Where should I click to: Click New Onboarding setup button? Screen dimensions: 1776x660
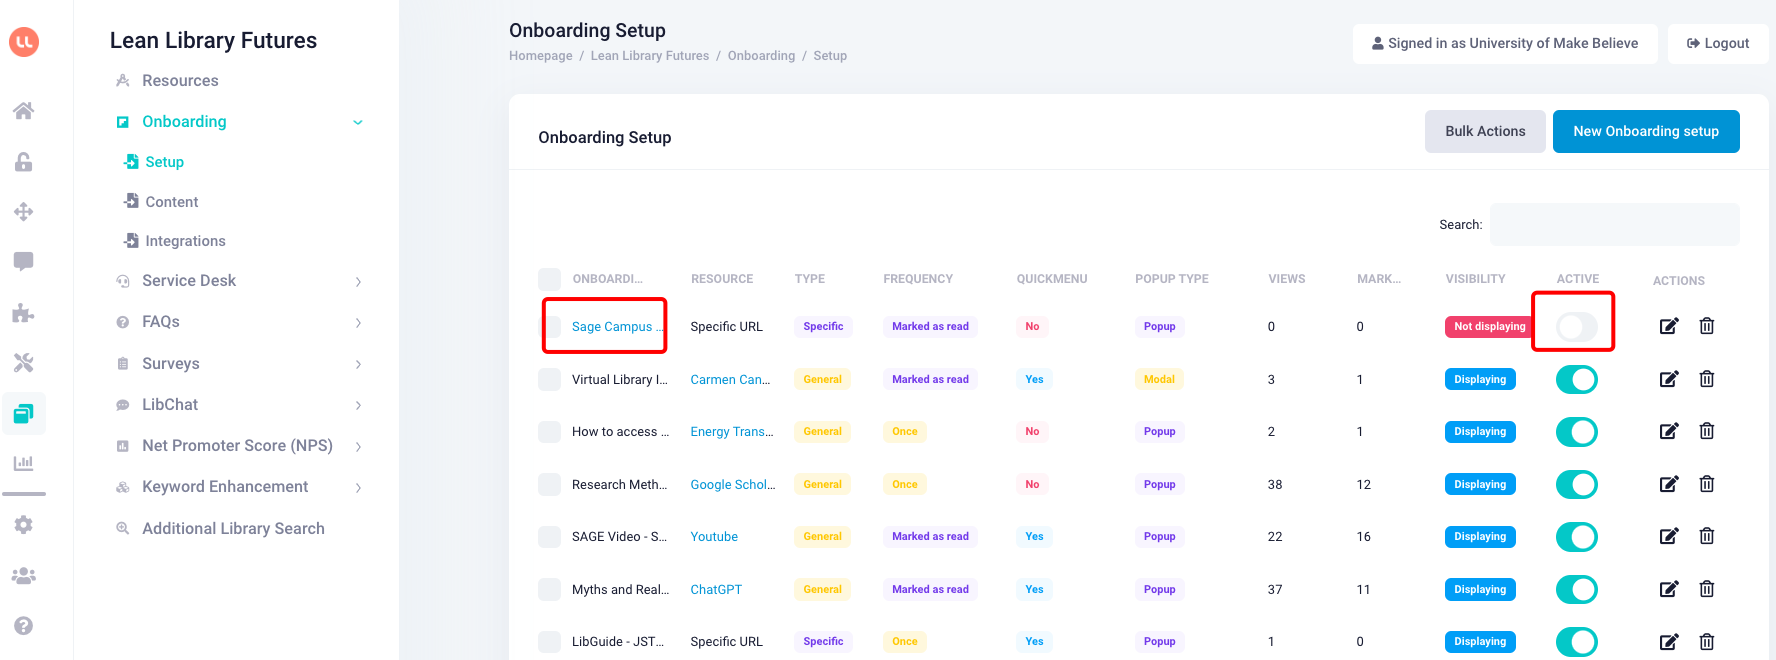click(x=1646, y=131)
